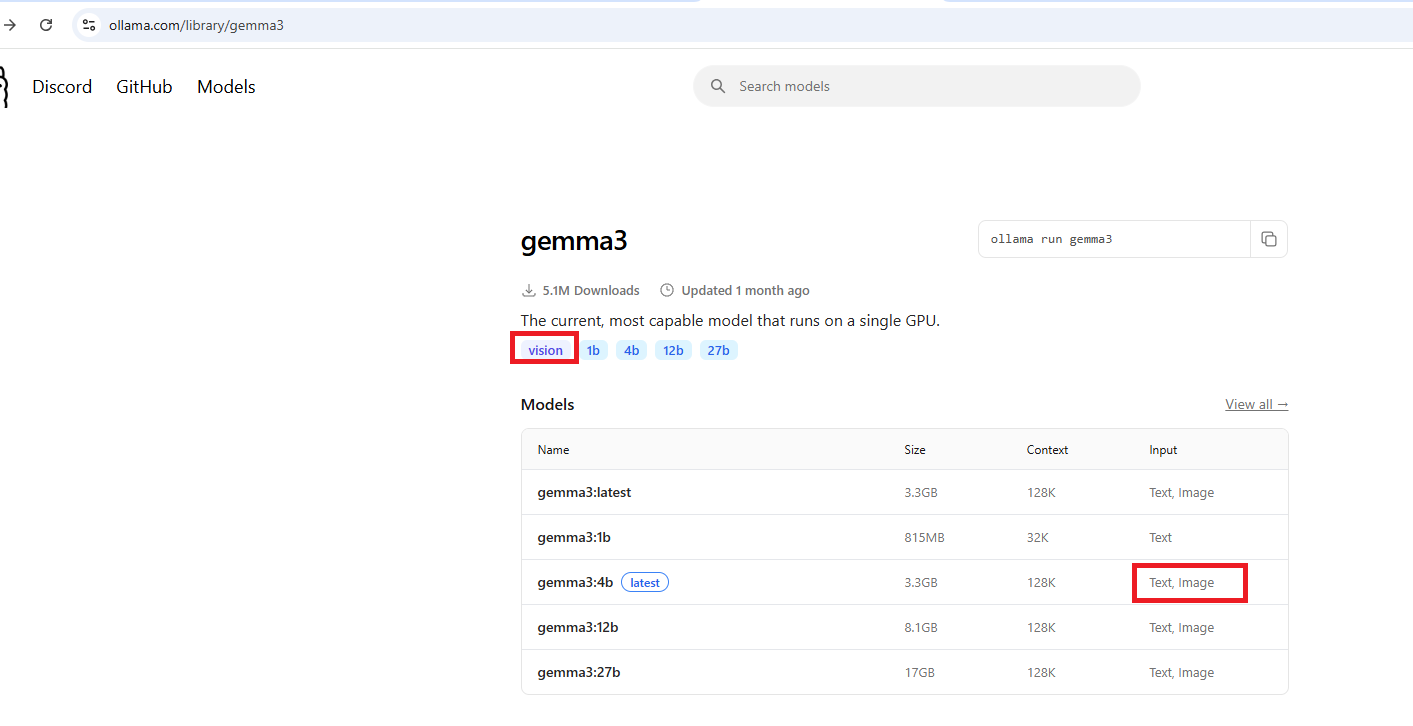Click the Models section heading
This screenshot has width=1413, height=726.
548,404
